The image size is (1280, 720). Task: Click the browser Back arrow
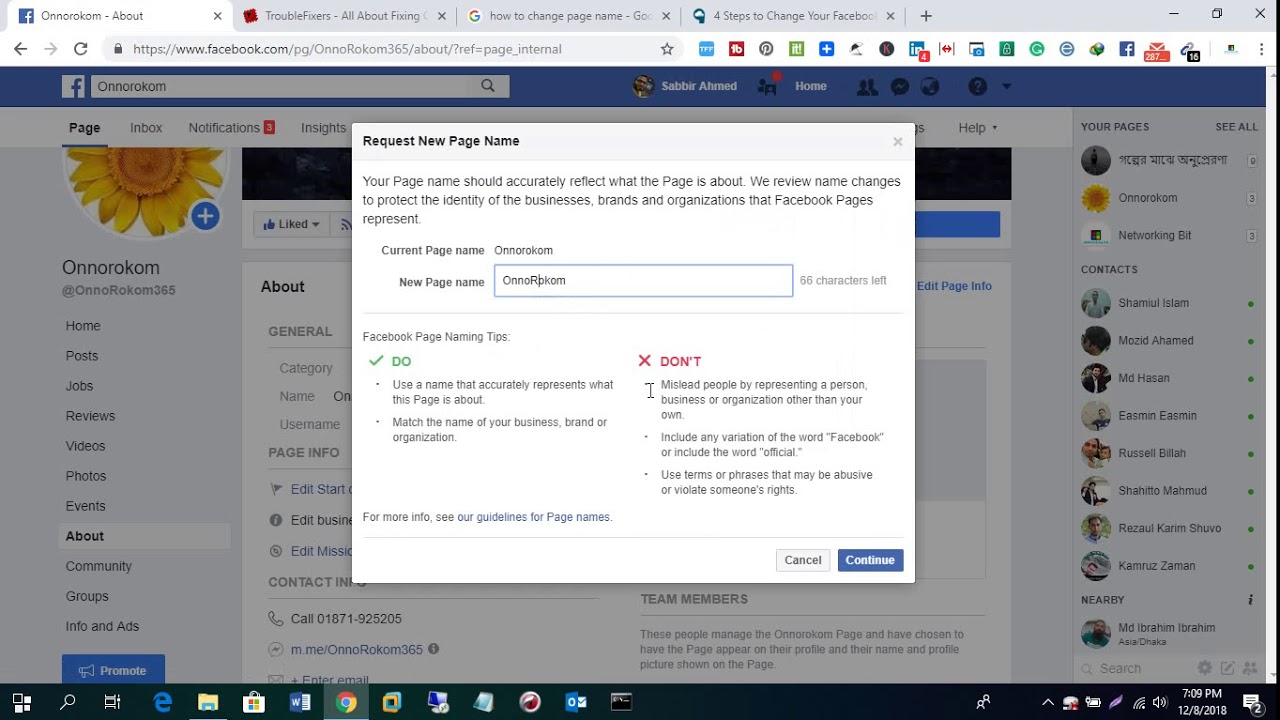tap(21, 48)
